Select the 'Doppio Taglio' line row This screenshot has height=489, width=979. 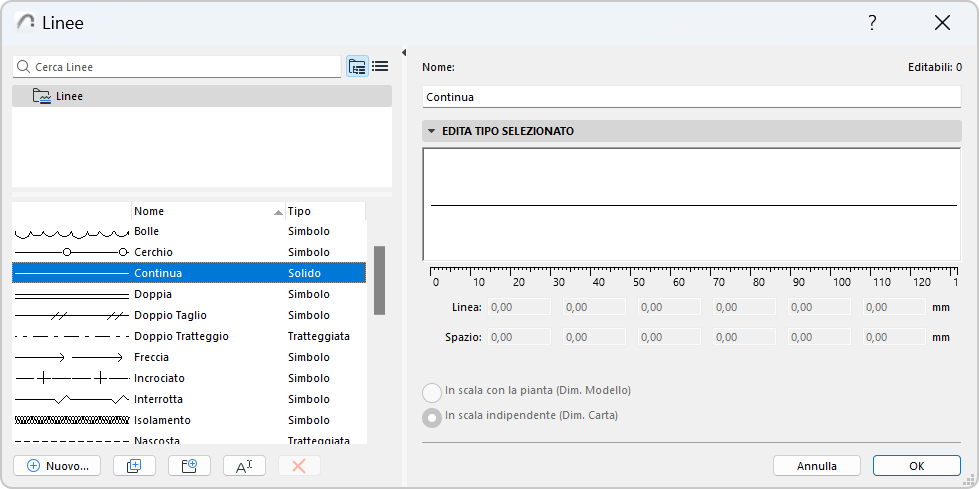click(189, 315)
